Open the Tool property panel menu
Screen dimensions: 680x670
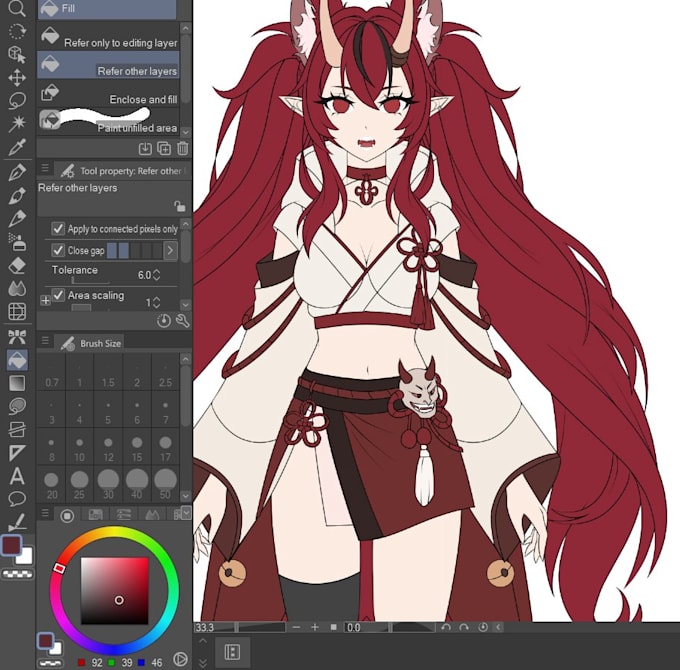coord(45,168)
